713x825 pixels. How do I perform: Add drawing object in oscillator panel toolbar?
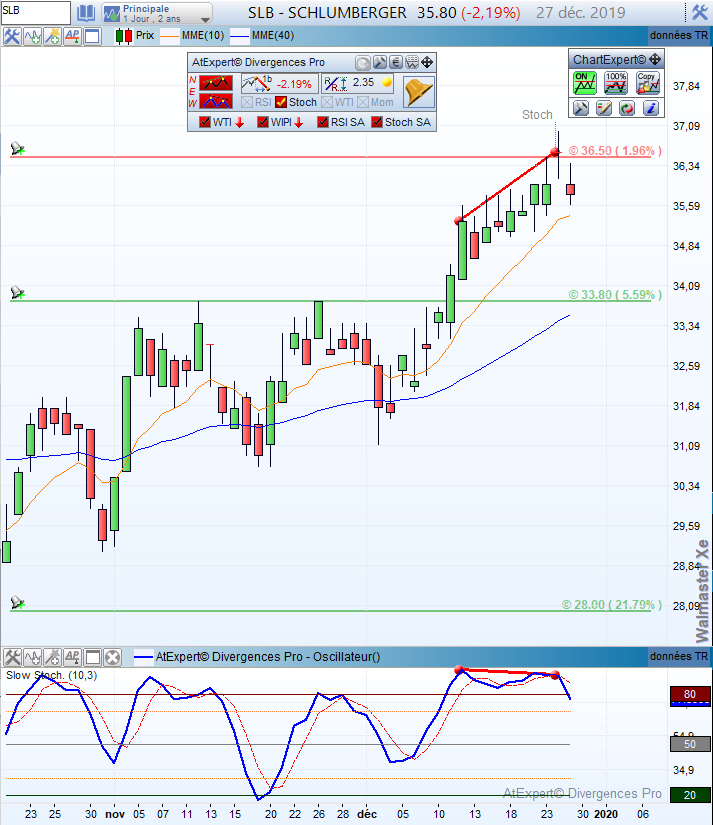(x=52, y=657)
